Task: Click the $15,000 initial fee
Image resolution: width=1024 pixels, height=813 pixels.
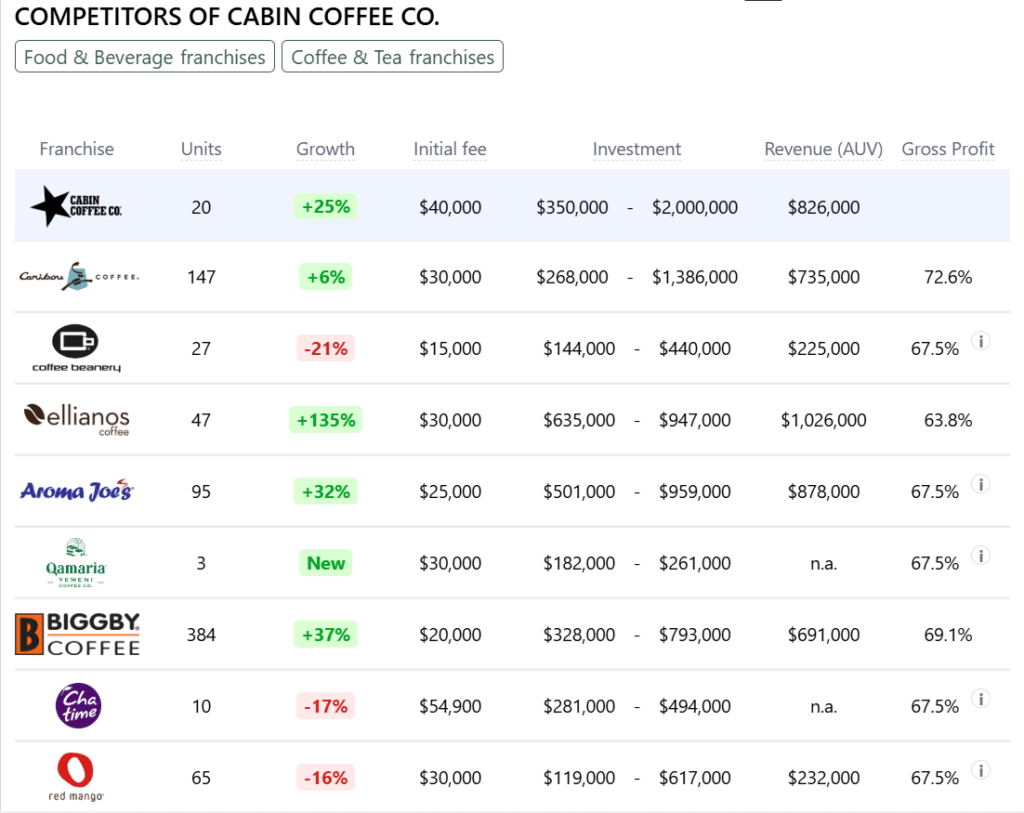Action: tap(450, 348)
